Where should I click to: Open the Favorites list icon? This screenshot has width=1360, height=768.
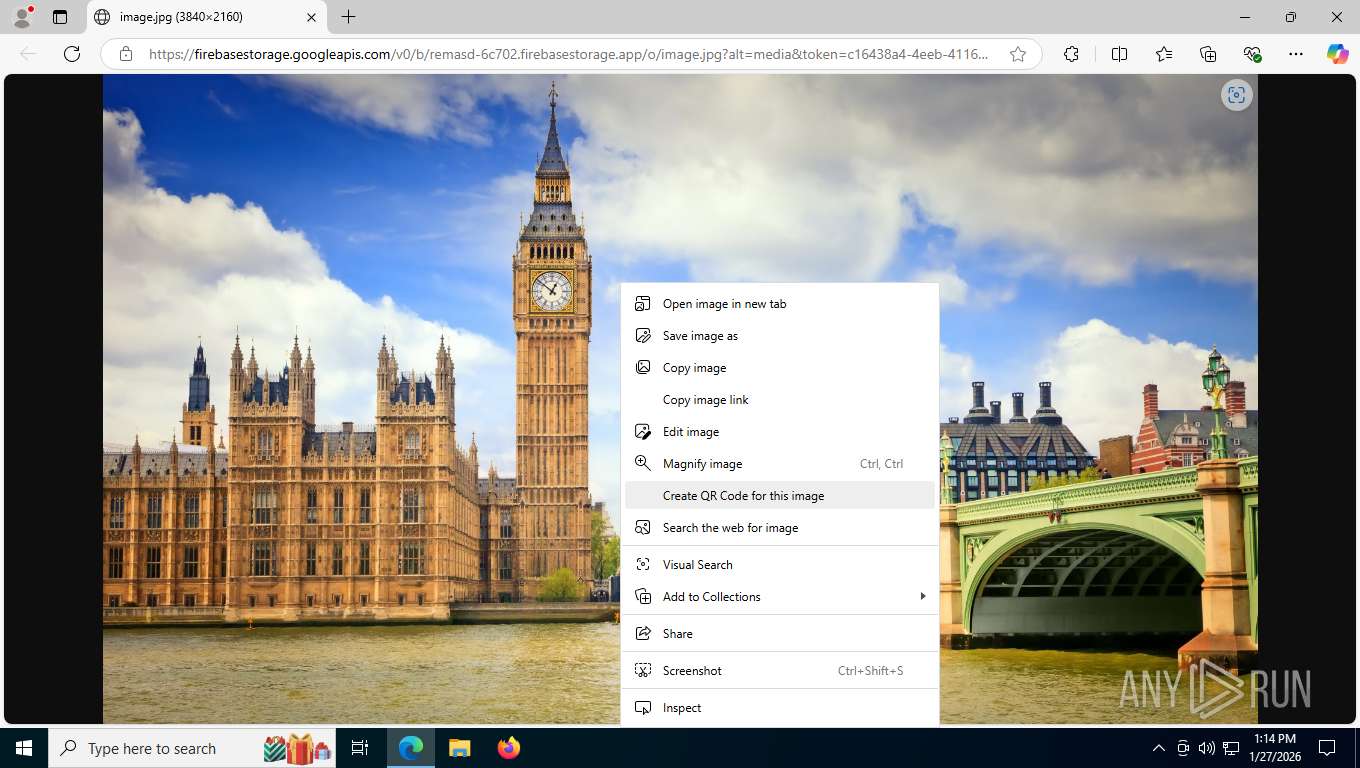(x=1164, y=54)
